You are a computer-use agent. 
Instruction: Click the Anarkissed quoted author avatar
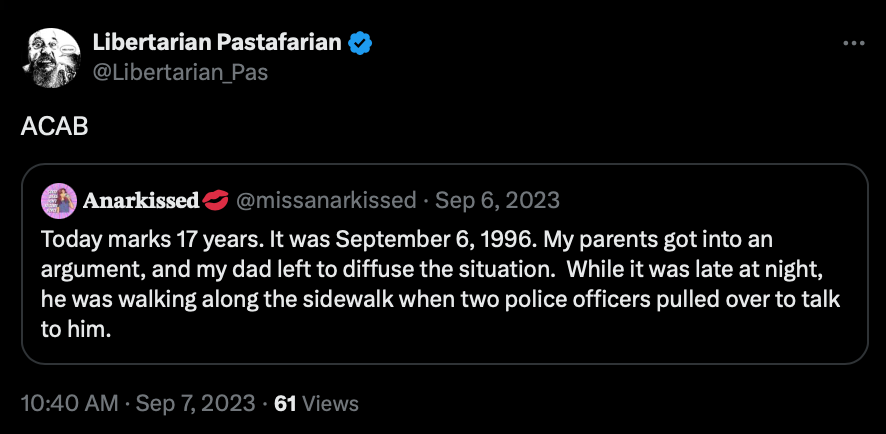[56, 200]
